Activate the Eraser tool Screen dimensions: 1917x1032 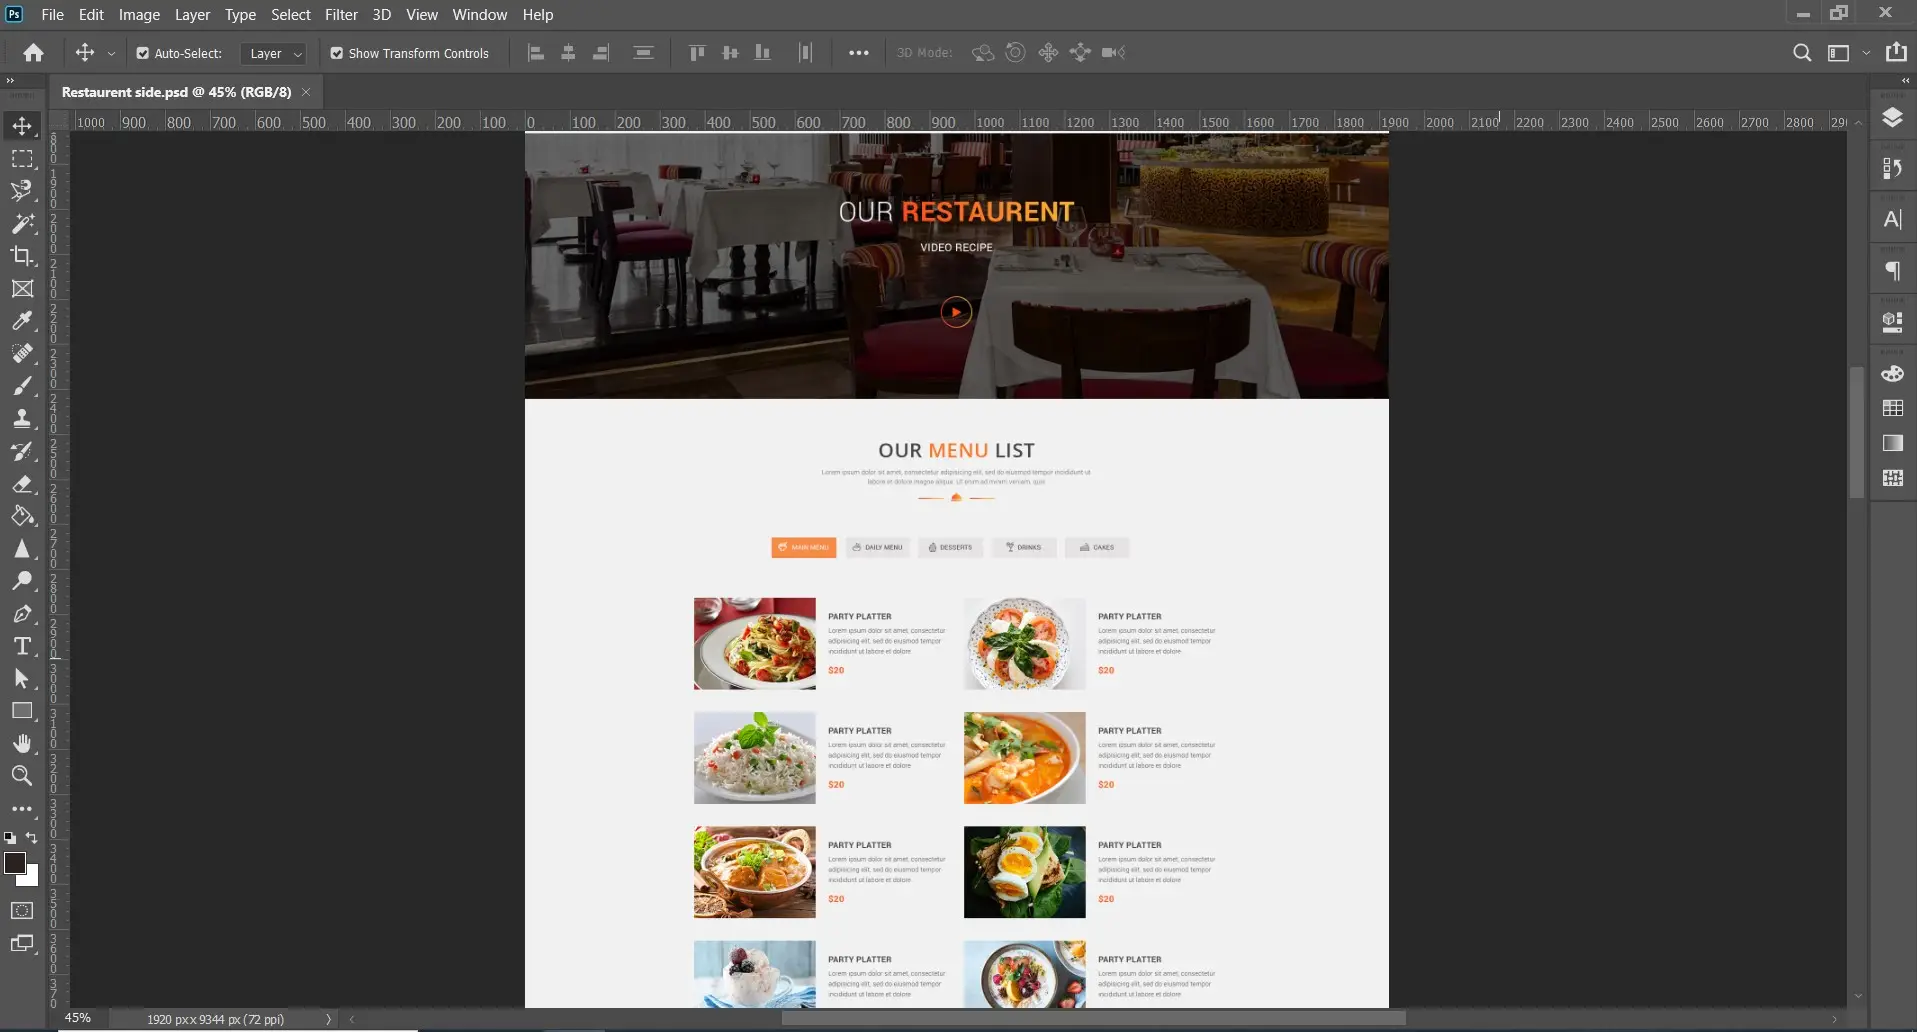click(22, 484)
